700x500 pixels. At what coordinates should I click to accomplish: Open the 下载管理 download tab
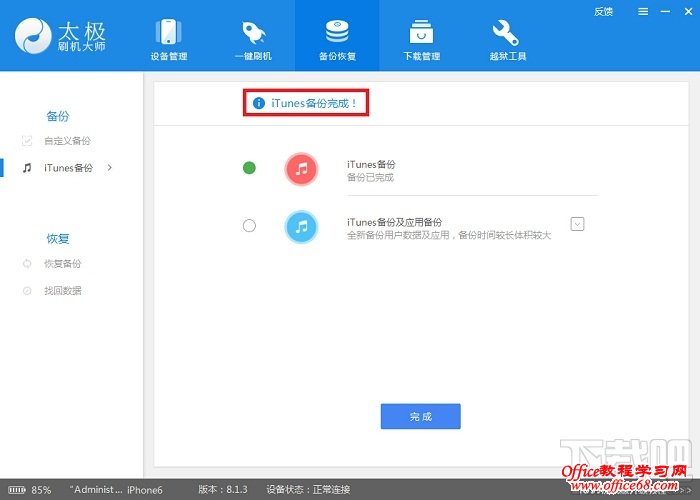tap(422, 39)
